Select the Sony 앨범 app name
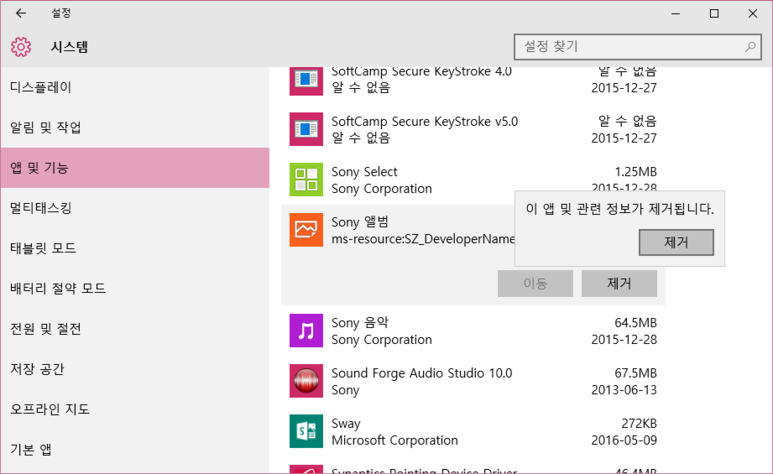The width and height of the screenshot is (773, 474). (360, 222)
